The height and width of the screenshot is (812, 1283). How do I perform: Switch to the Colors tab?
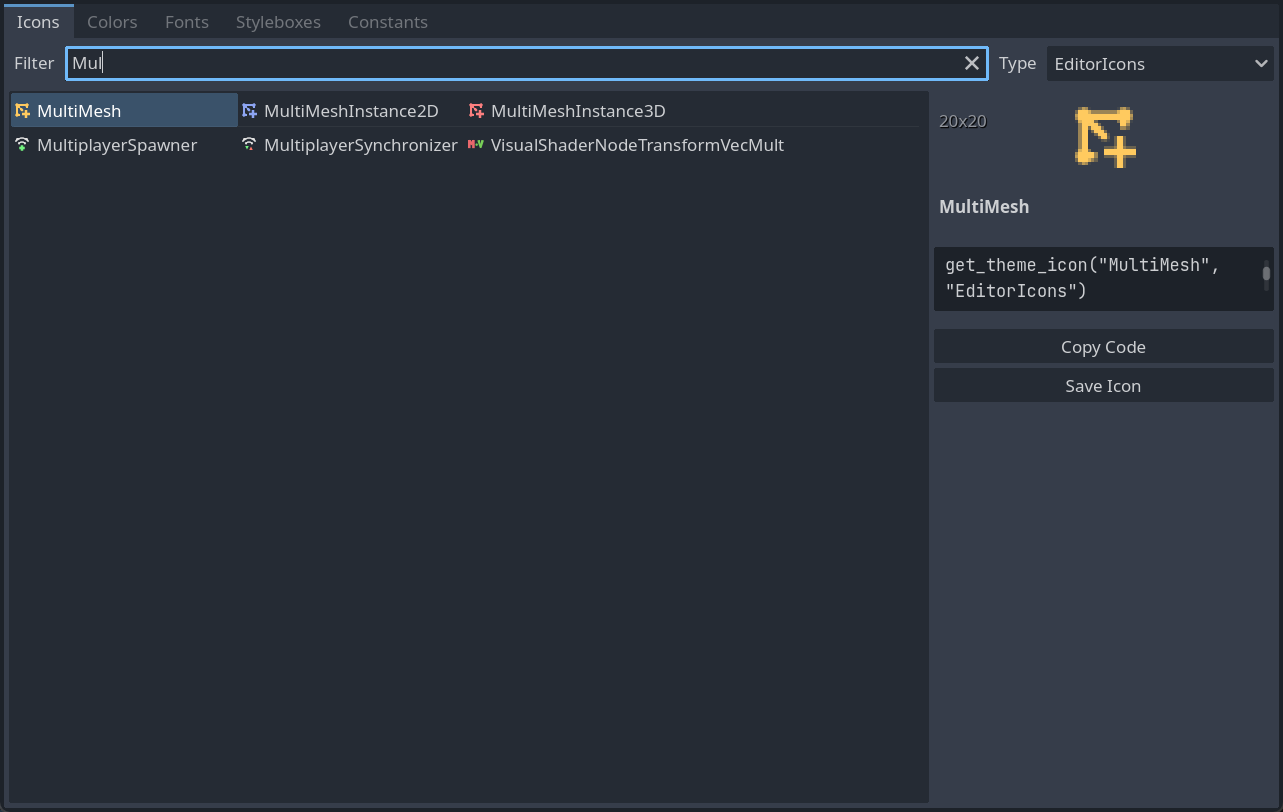coord(112,21)
